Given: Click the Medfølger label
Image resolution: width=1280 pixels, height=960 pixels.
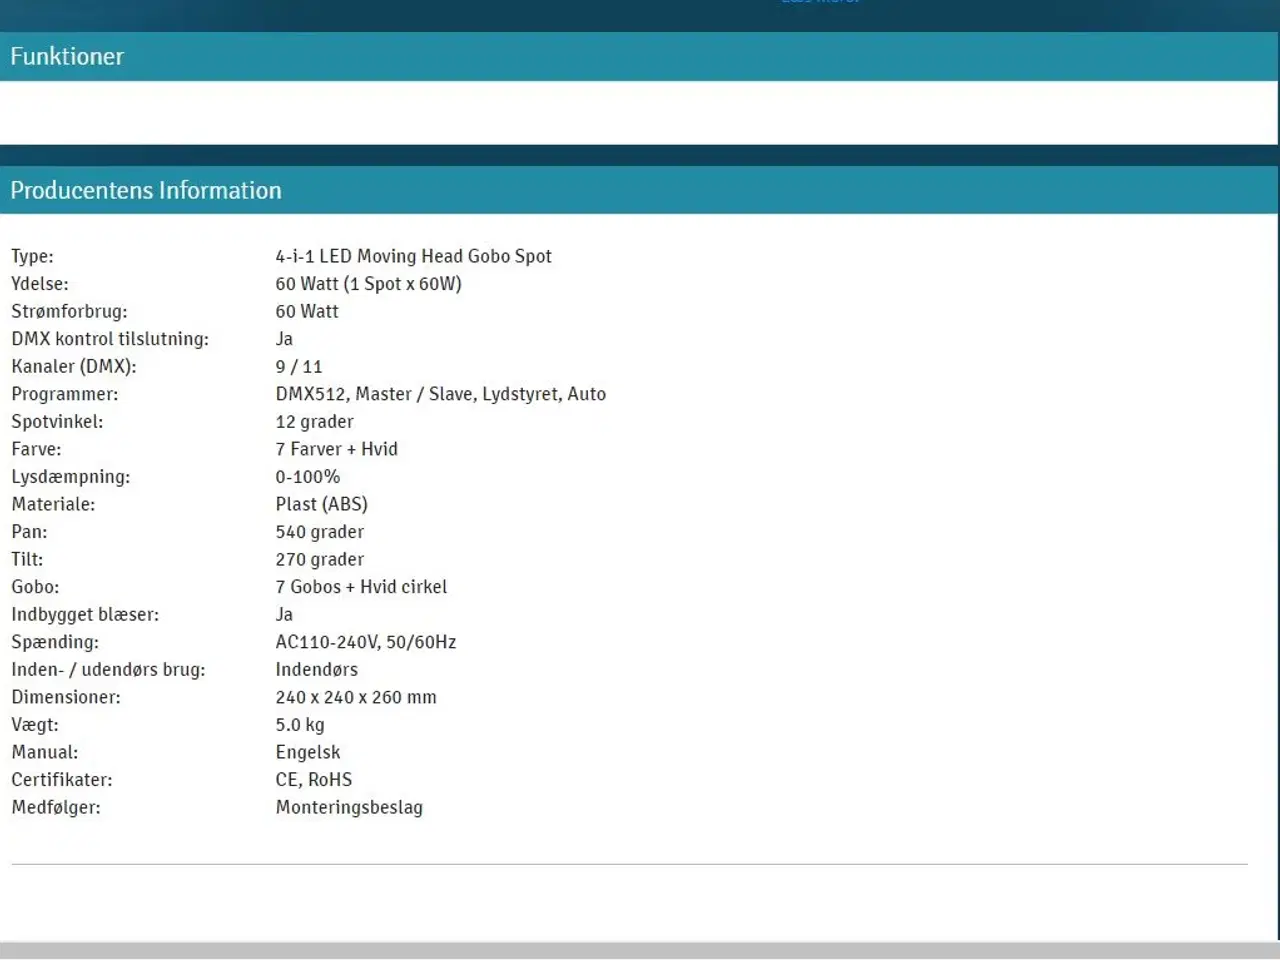Looking at the screenshot, I should pos(56,807).
